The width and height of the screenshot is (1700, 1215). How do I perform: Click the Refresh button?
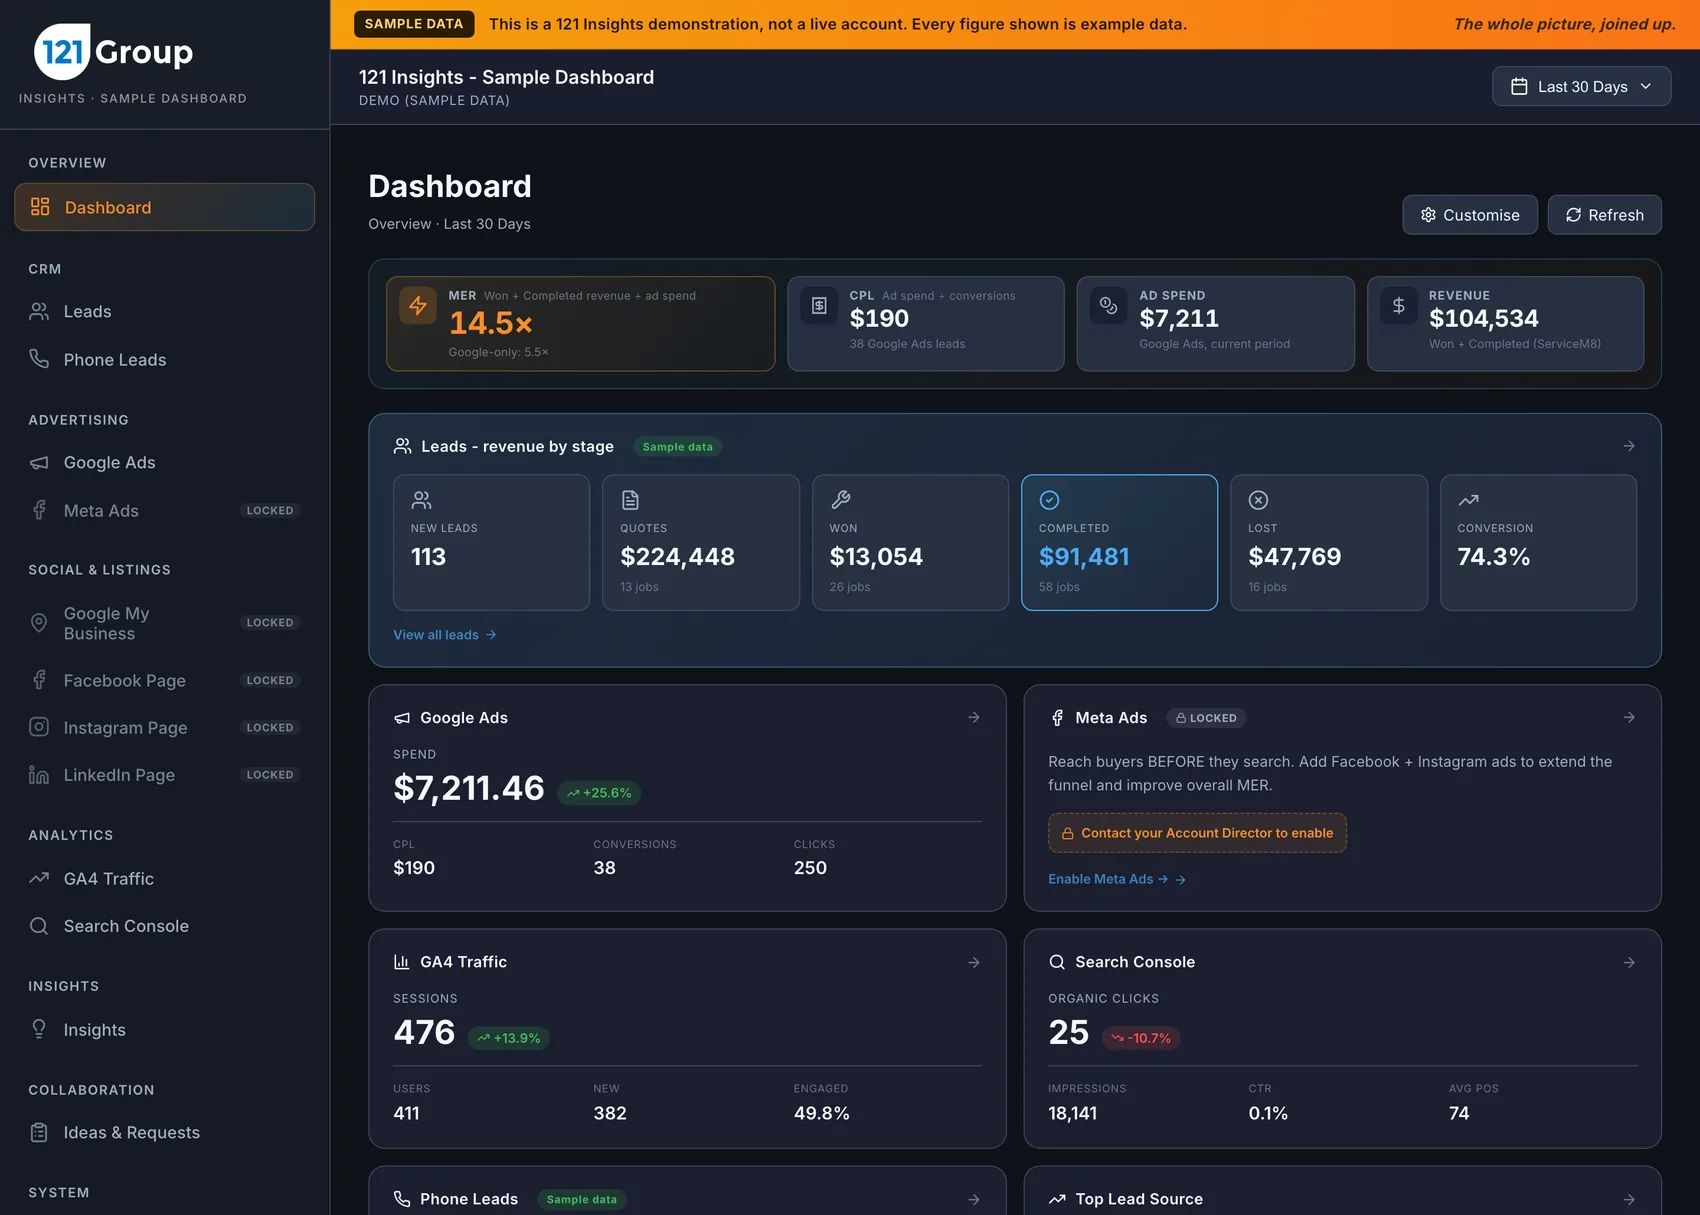click(1604, 215)
